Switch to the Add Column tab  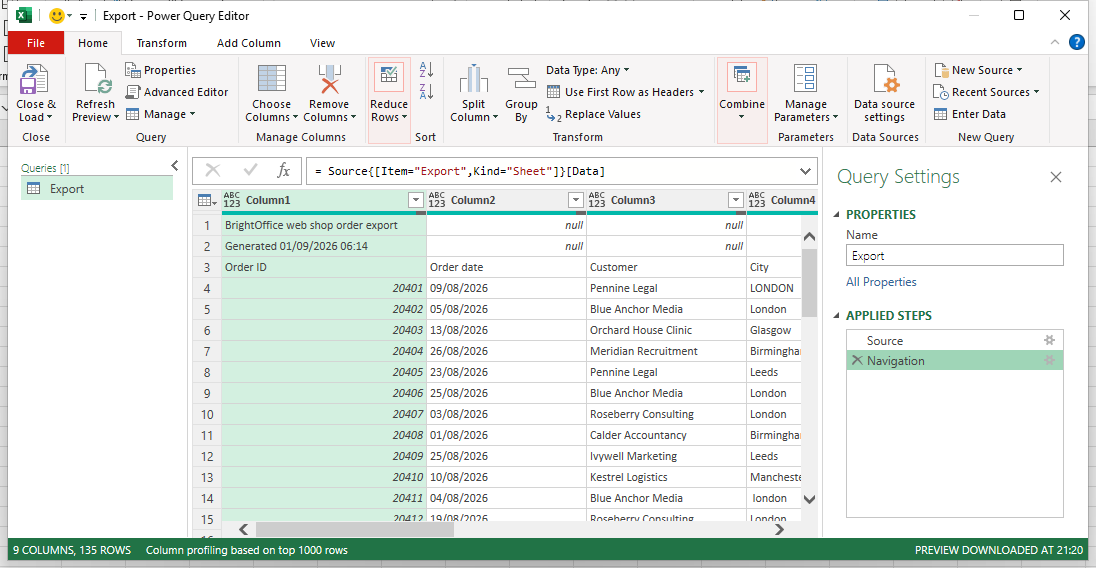(x=249, y=43)
